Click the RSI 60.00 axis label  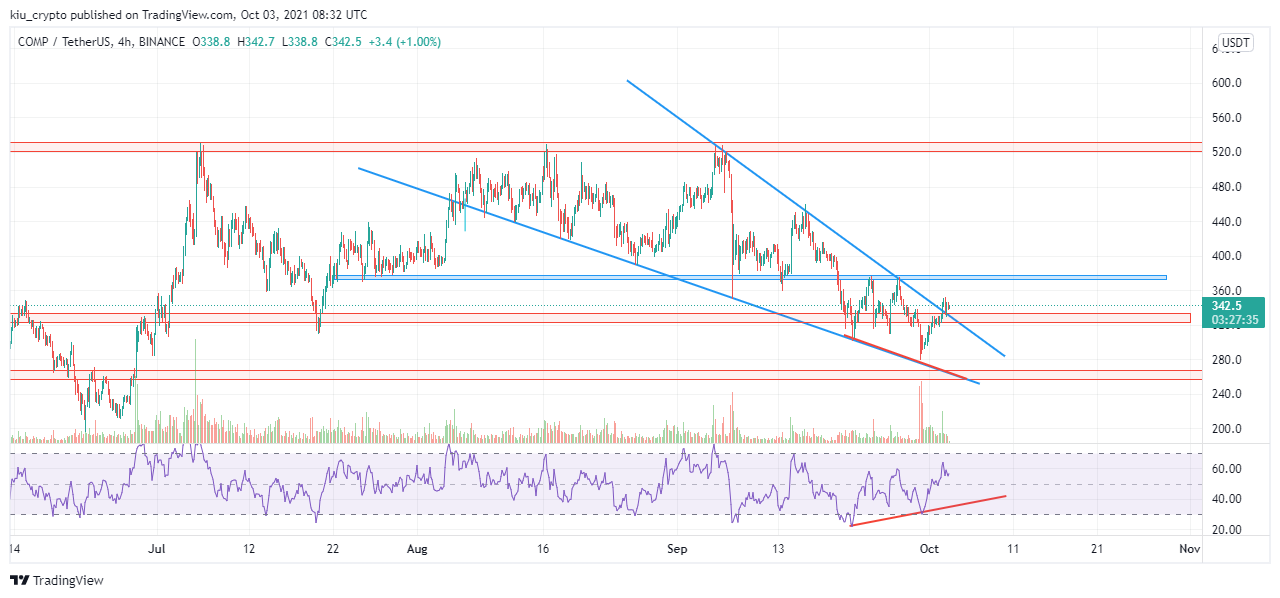(1227, 469)
